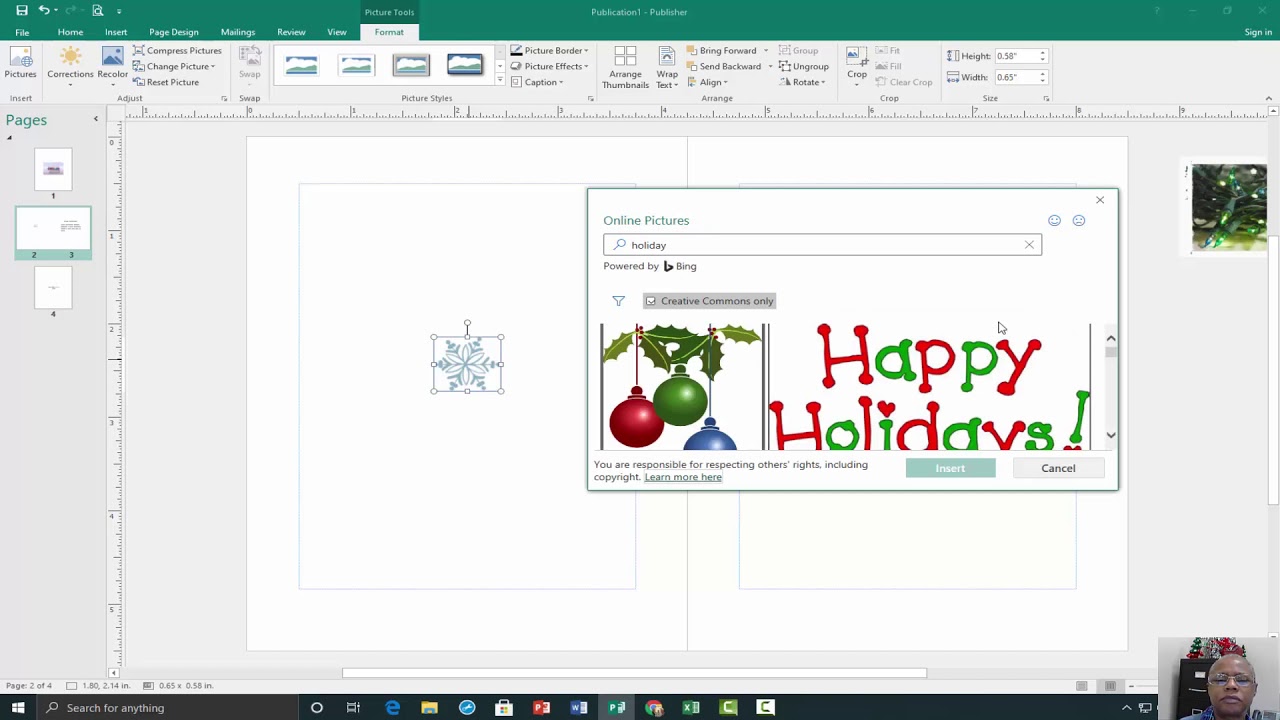Click Reset Picture
The width and height of the screenshot is (1280, 720).
click(x=166, y=82)
